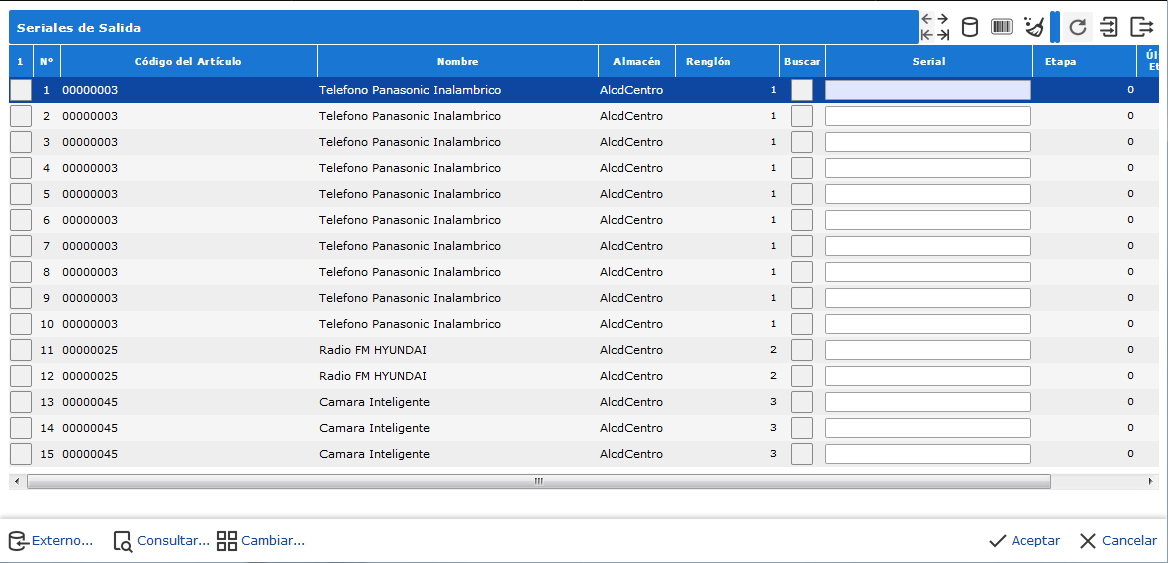Click the import arrows-into-box icon

click(x=1109, y=28)
